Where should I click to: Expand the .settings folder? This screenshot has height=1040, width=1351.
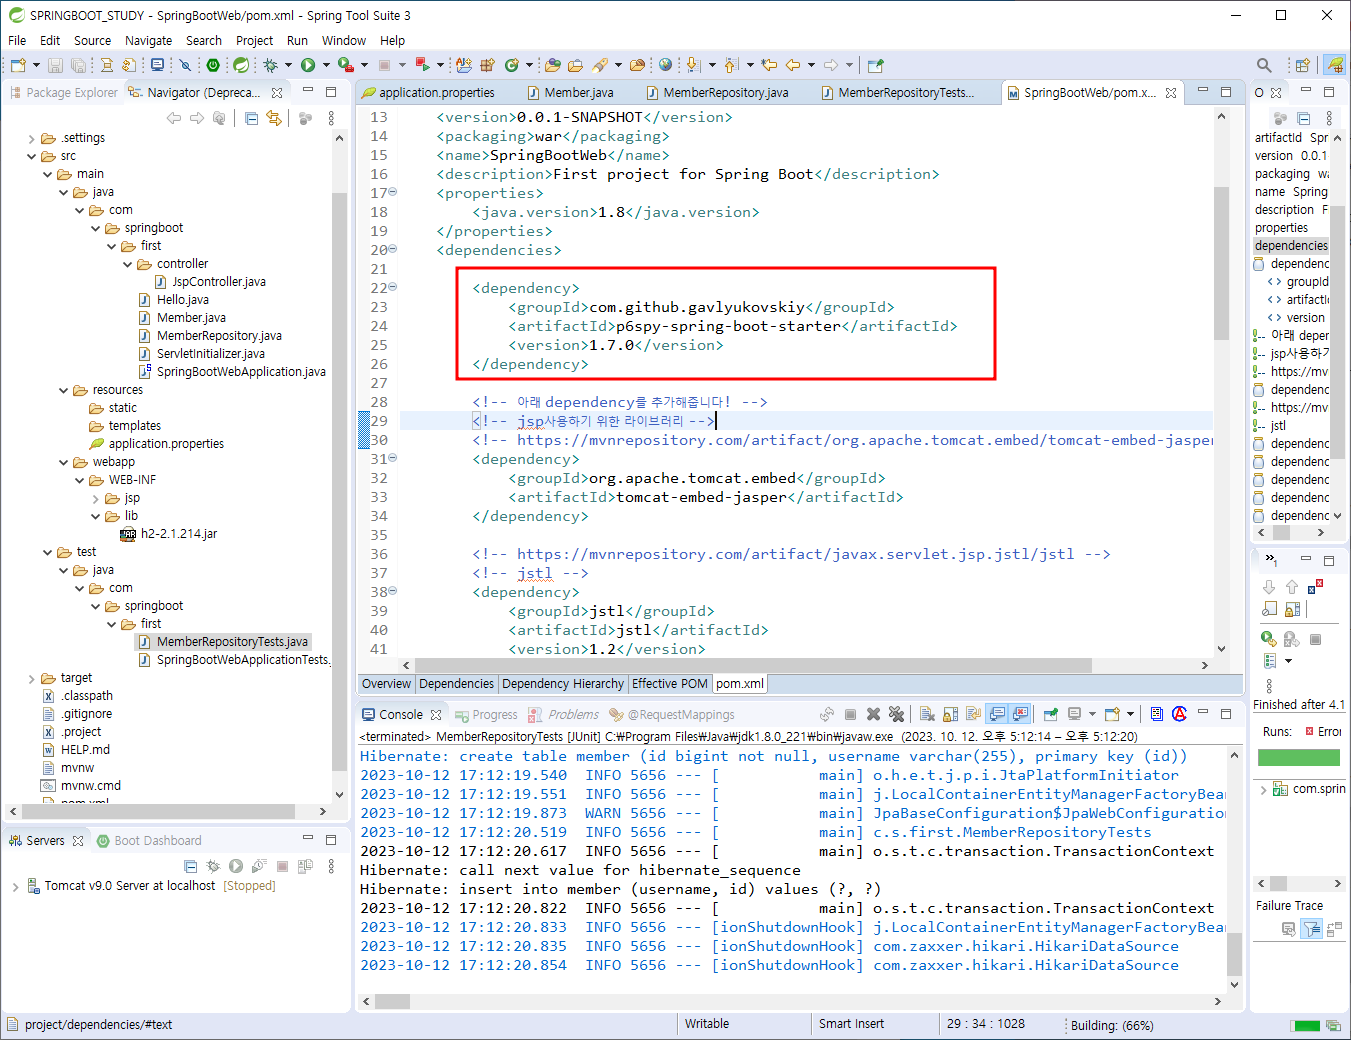tap(32, 138)
